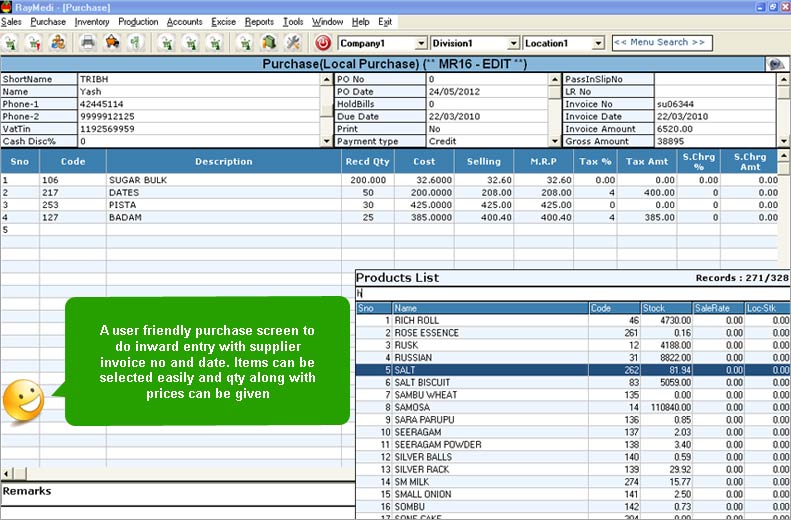Click the Remarks text area

click(x=178, y=496)
